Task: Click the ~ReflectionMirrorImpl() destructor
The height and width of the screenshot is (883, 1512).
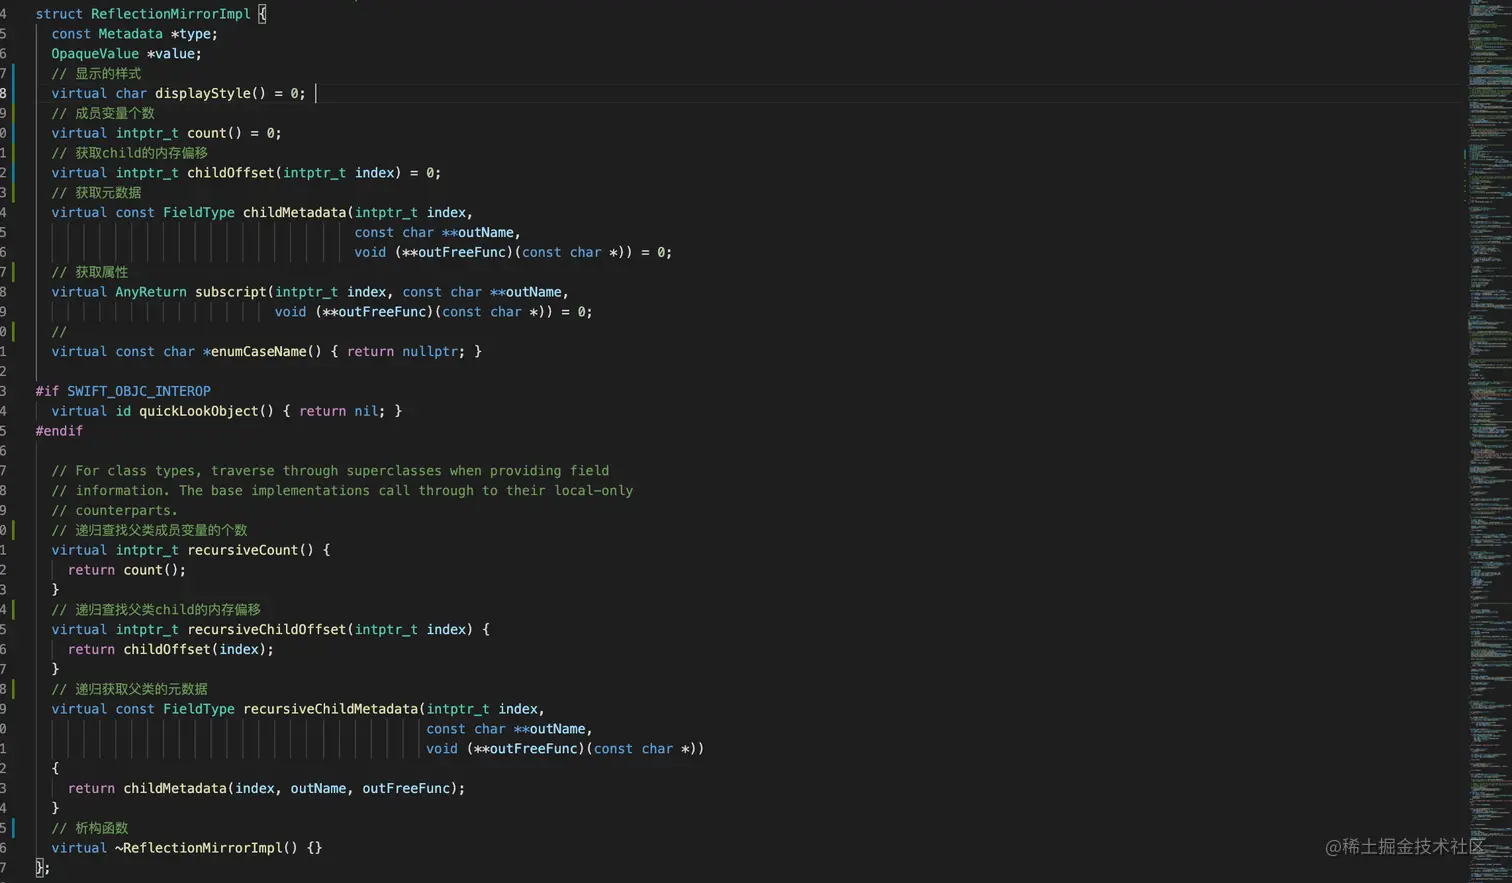Action: point(206,848)
